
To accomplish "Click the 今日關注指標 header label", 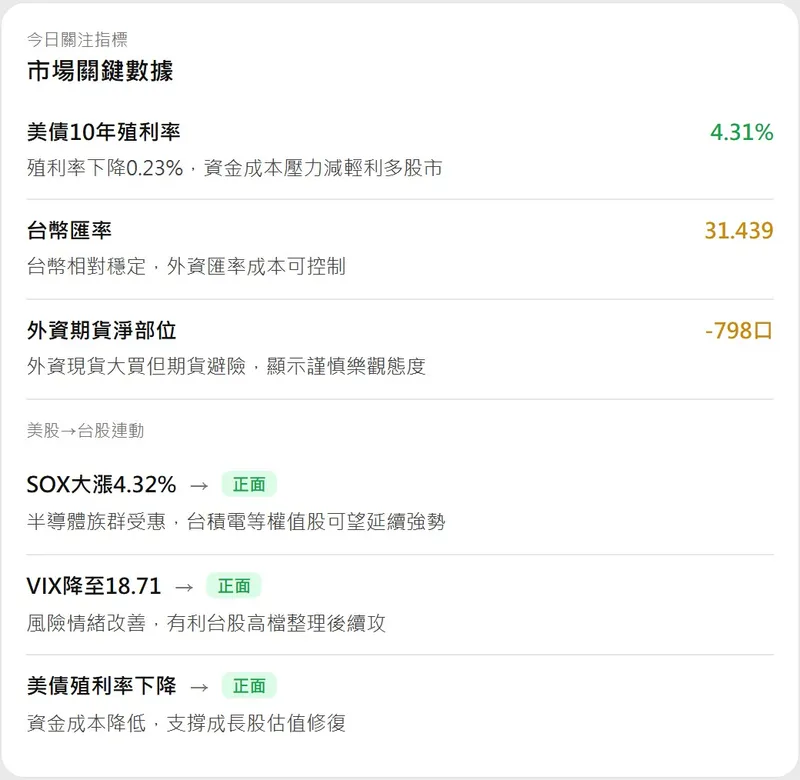I will 77,40.
